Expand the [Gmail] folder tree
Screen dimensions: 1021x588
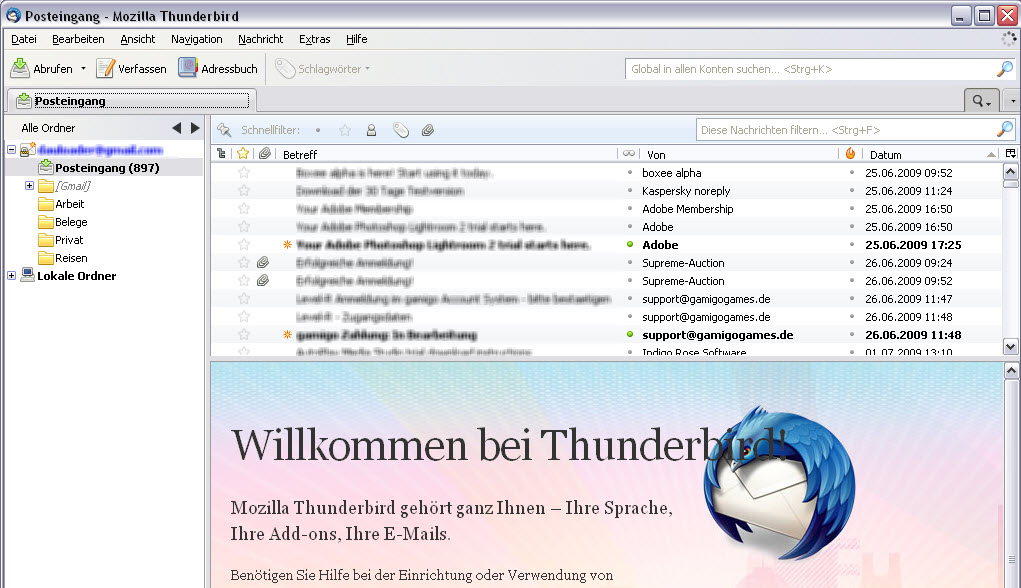click(29, 186)
